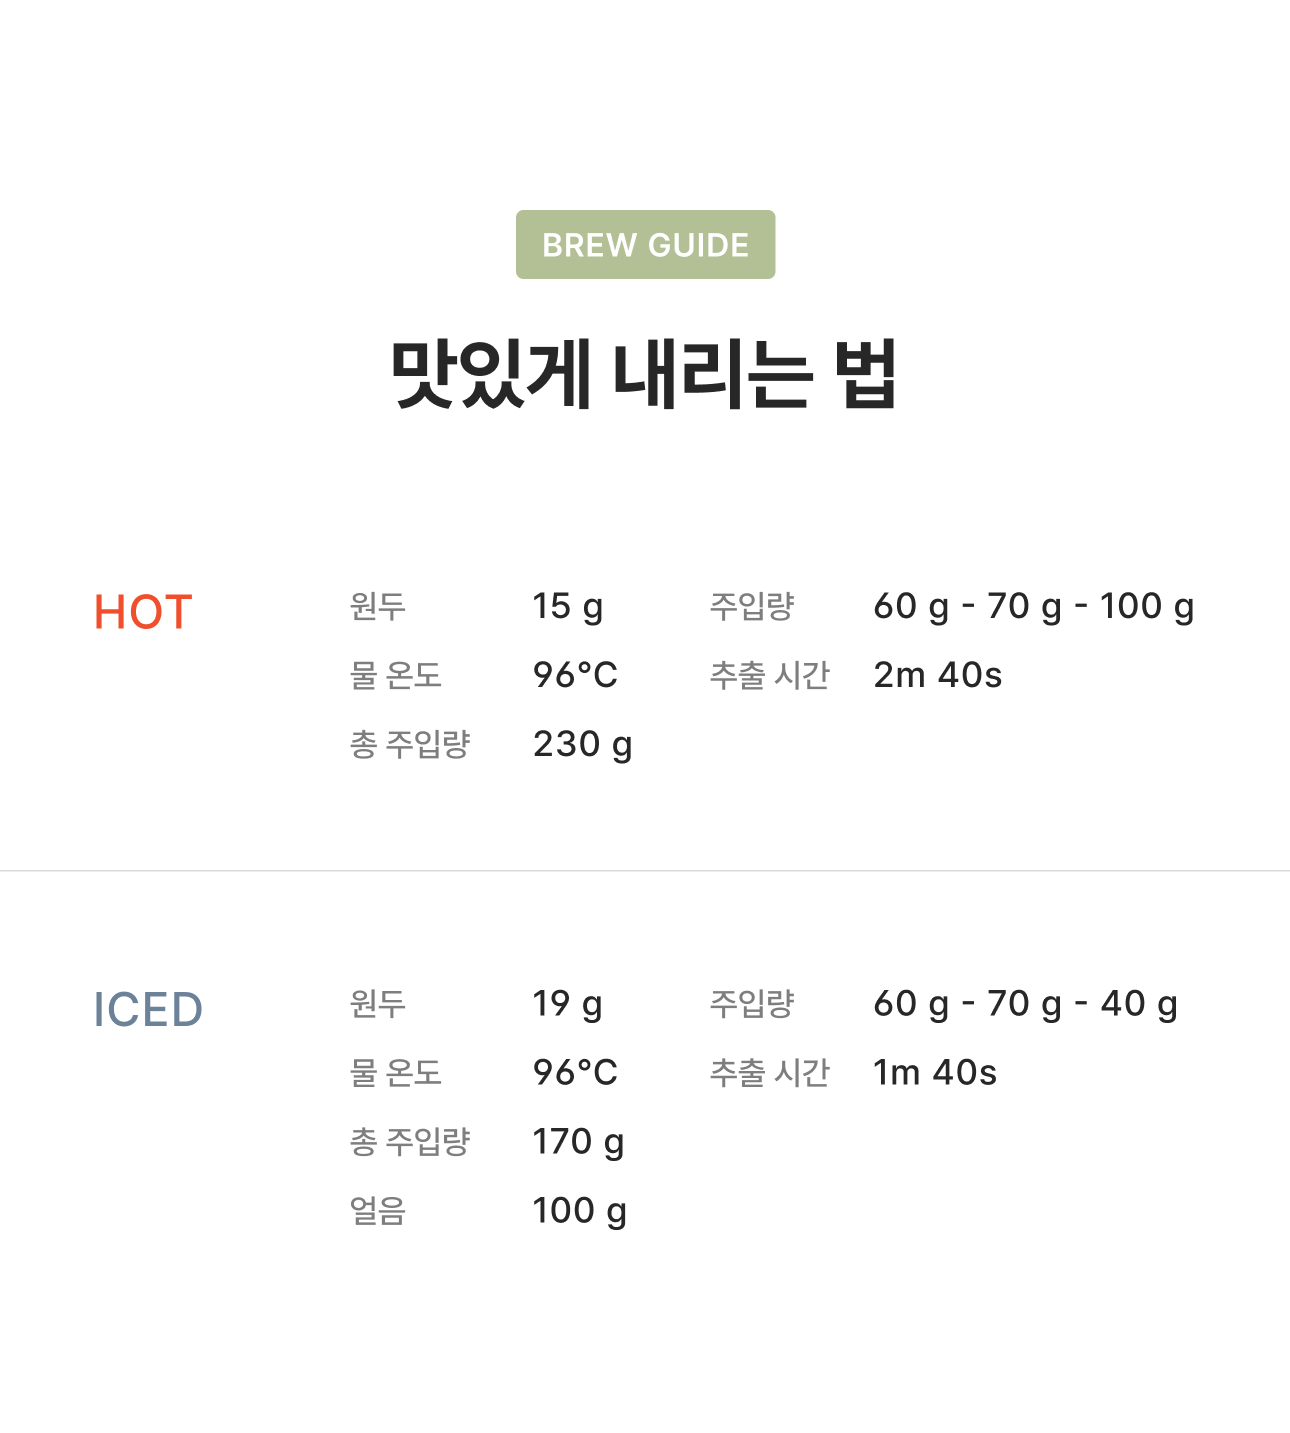Click the 96°C value in the HOT section

click(x=575, y=675)
